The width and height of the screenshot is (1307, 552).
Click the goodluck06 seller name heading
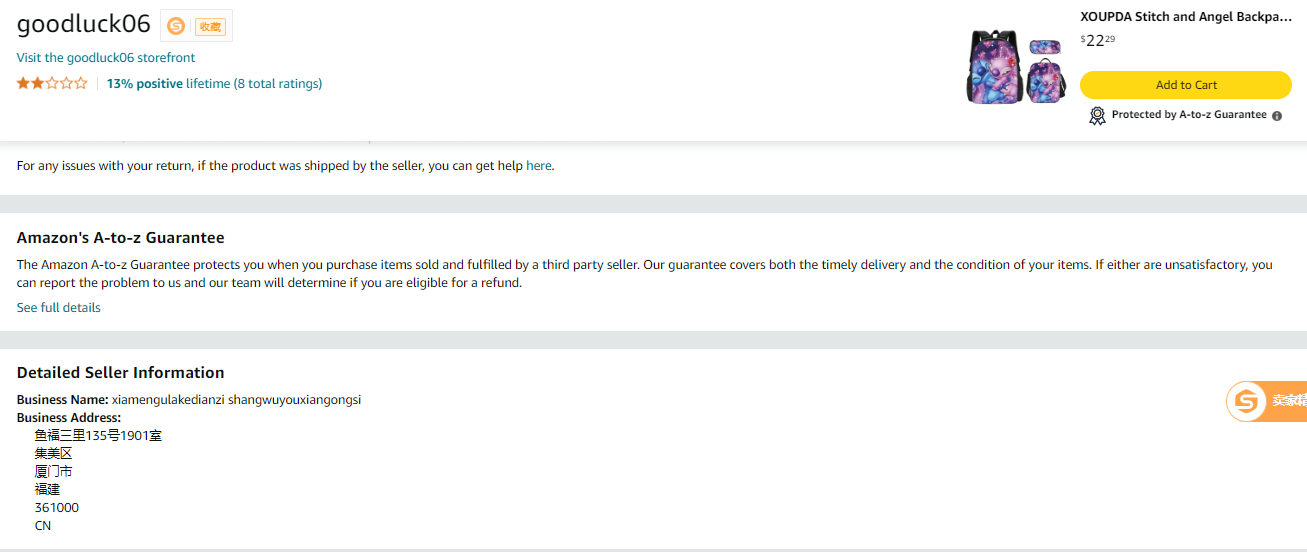coord(83,25)
